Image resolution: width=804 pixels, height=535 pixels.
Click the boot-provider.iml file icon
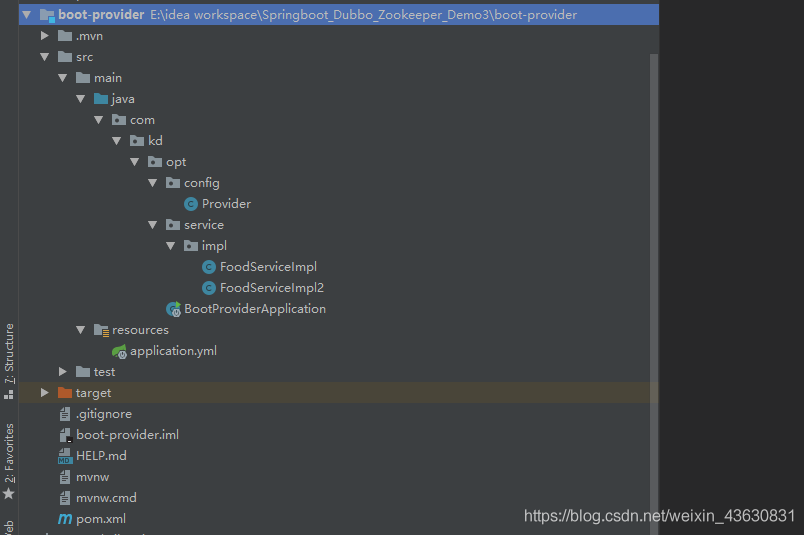pos(66,435)
